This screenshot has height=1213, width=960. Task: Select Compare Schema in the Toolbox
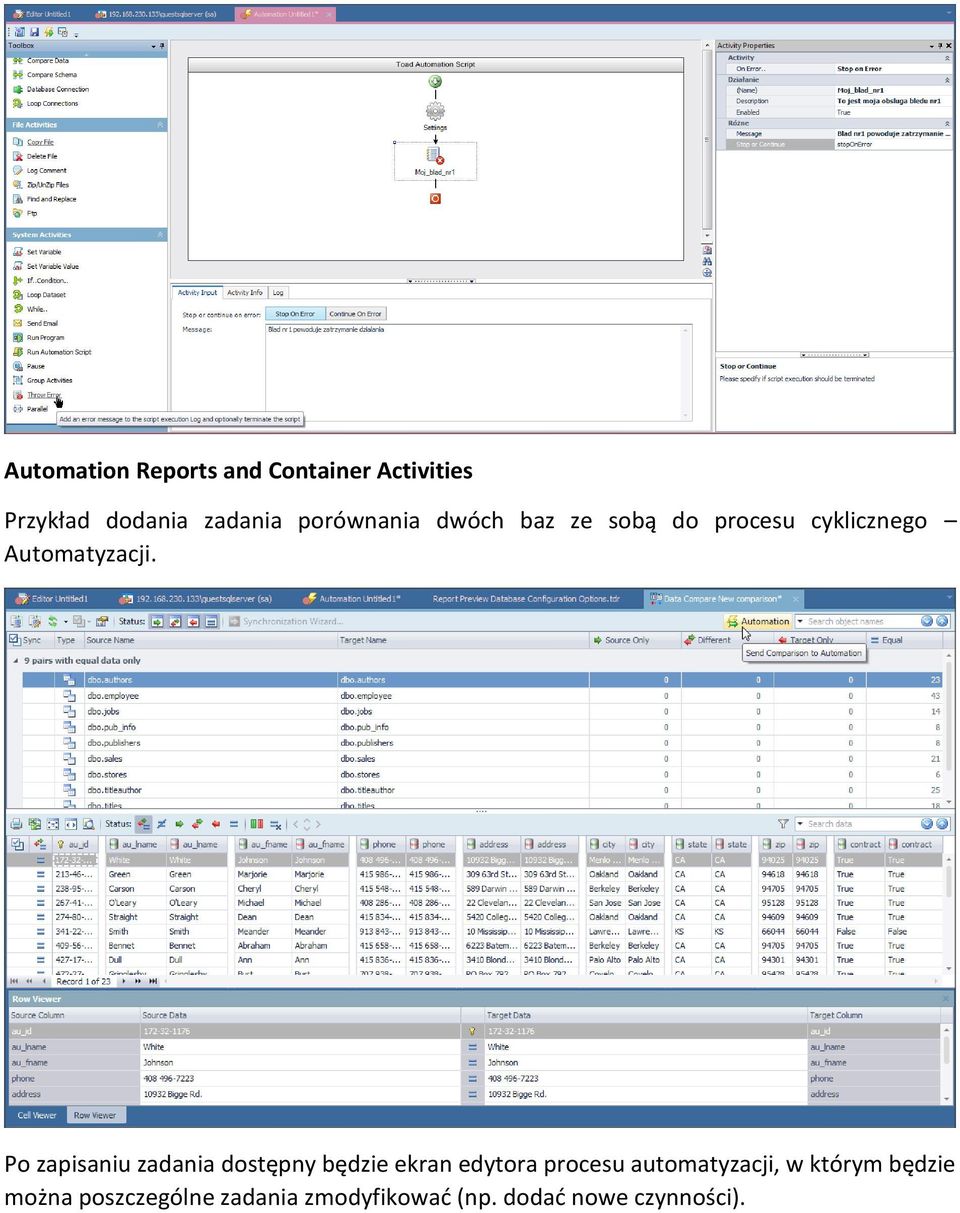coord(44,75)
